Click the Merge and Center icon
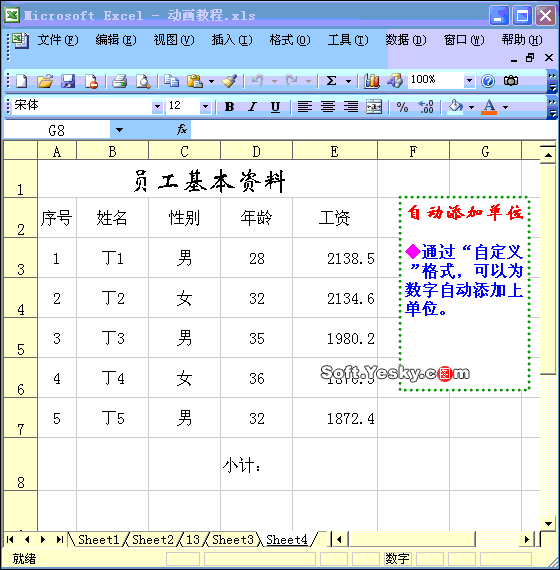Viewport: 560px width, 570px height. click(374, 107)
